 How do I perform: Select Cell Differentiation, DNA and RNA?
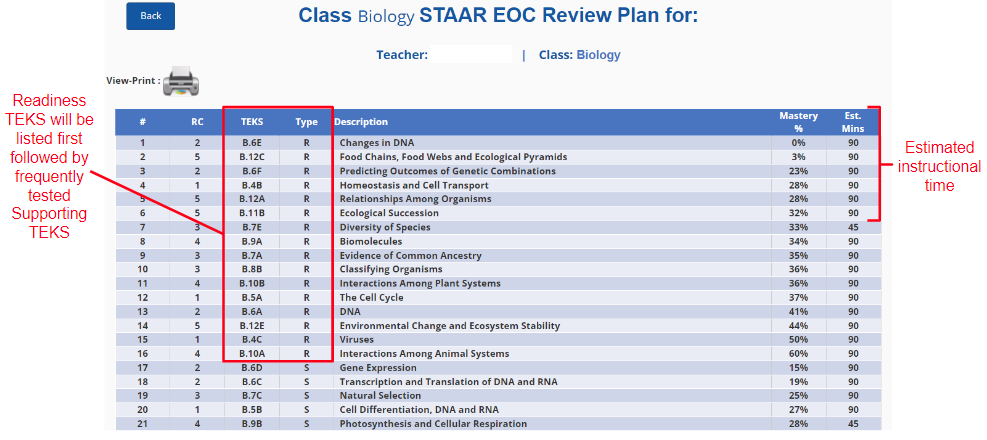tap(419, 410)
